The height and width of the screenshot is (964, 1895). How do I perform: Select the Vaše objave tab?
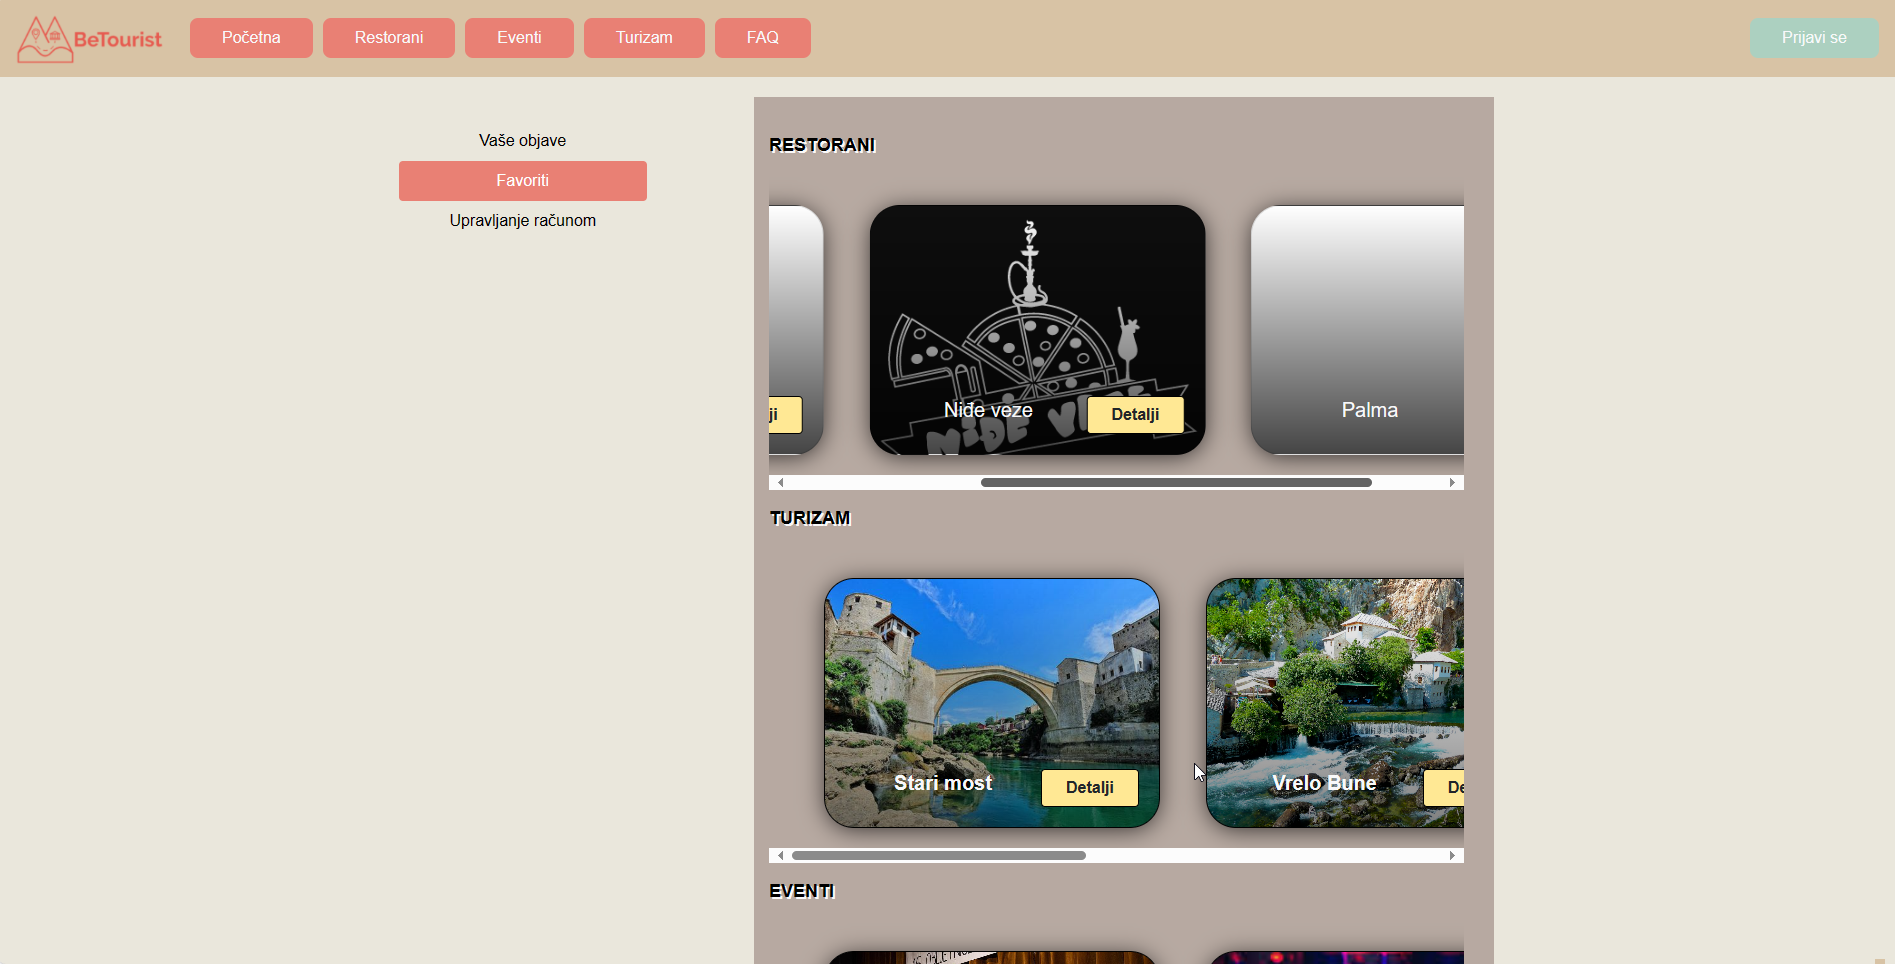[522, 141]
